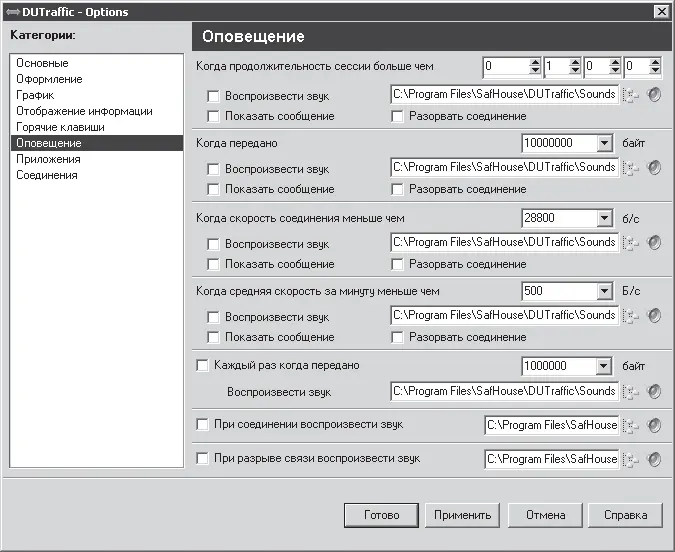Enable 'Каждый раз когда передано' checkbox

pyautogui.click(x=202, y=365)
